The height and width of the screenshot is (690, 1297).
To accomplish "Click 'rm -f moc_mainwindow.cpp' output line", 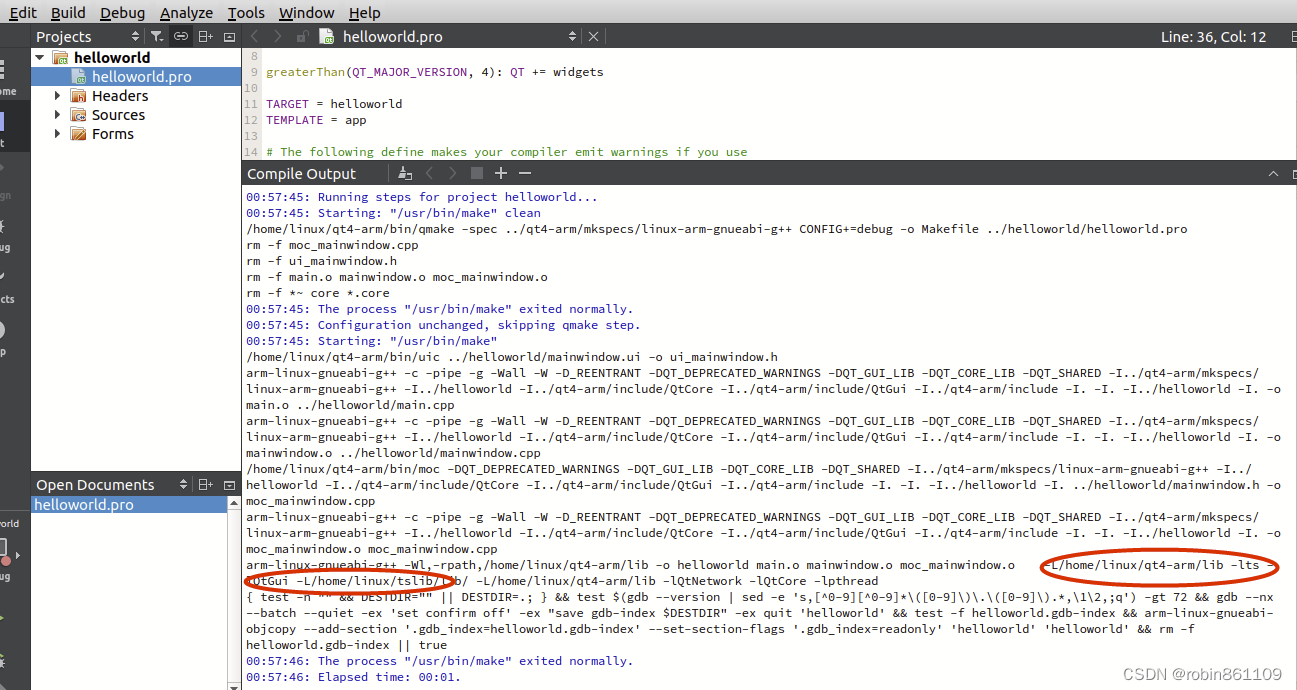I will (x=332, y=245).
